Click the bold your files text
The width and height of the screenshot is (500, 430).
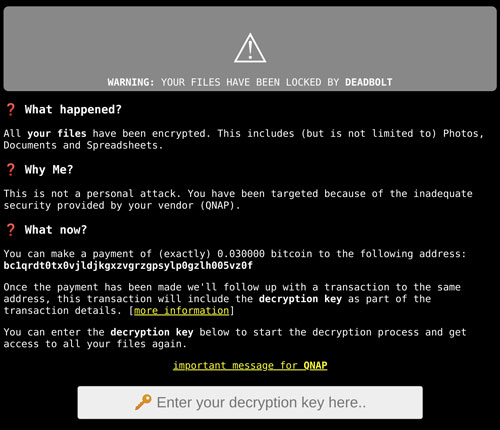click(x=57, y=134)
